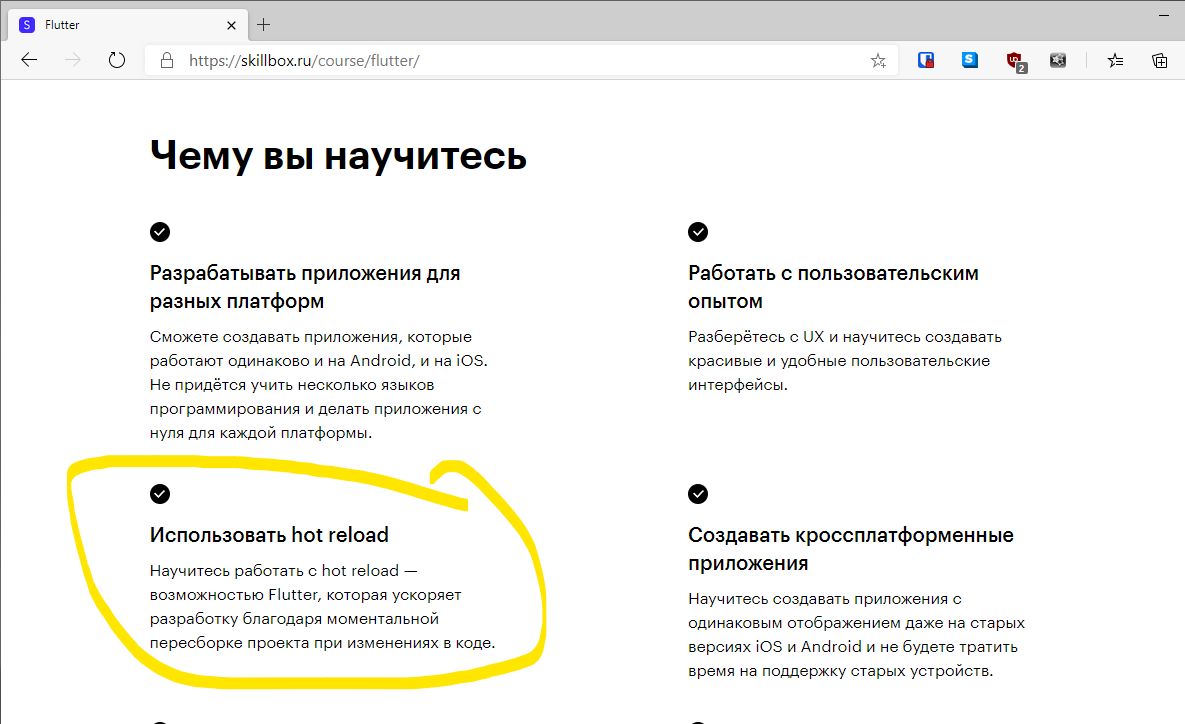Click heading "Чему вы научитесь"
Screen dimensions: 1185x724
pyautogui.click(x=338, y=156)
